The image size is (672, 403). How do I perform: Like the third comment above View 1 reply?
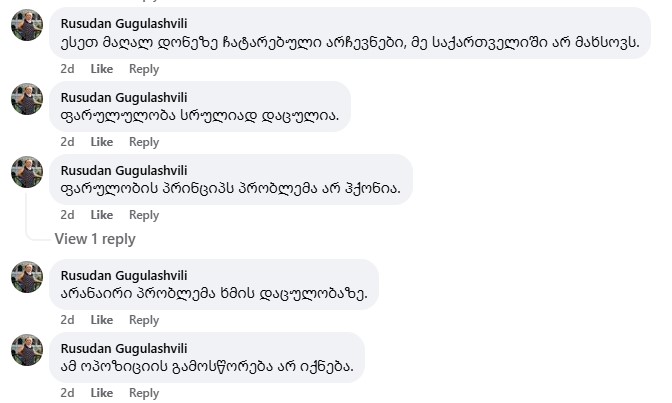click(102, 215)
